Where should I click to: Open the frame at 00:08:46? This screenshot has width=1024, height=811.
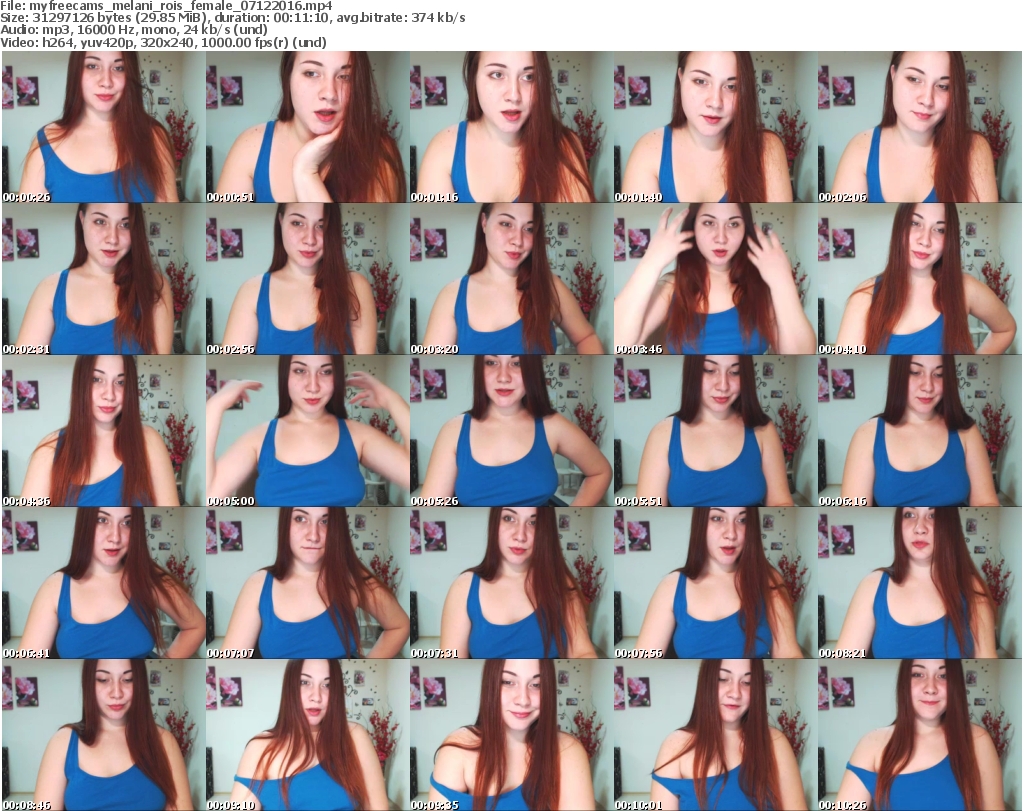pyautogui.click(x=103, y=735)
